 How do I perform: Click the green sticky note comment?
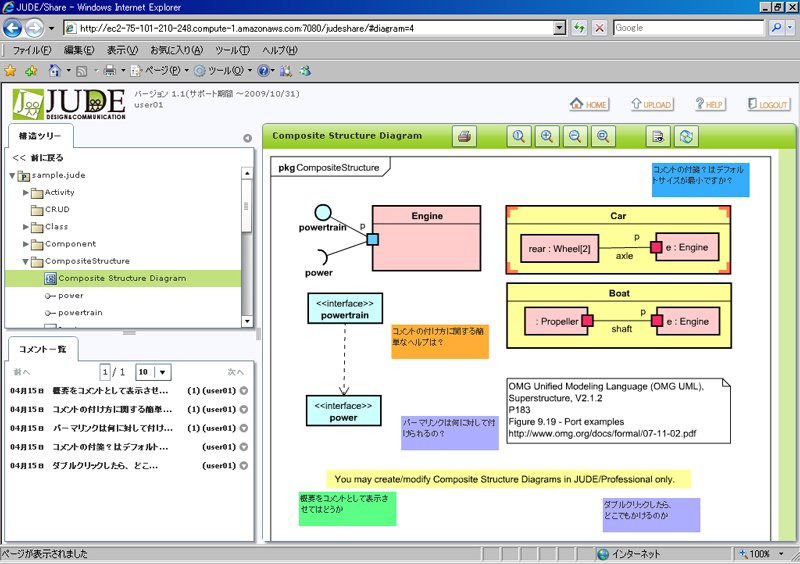(347, 509)
